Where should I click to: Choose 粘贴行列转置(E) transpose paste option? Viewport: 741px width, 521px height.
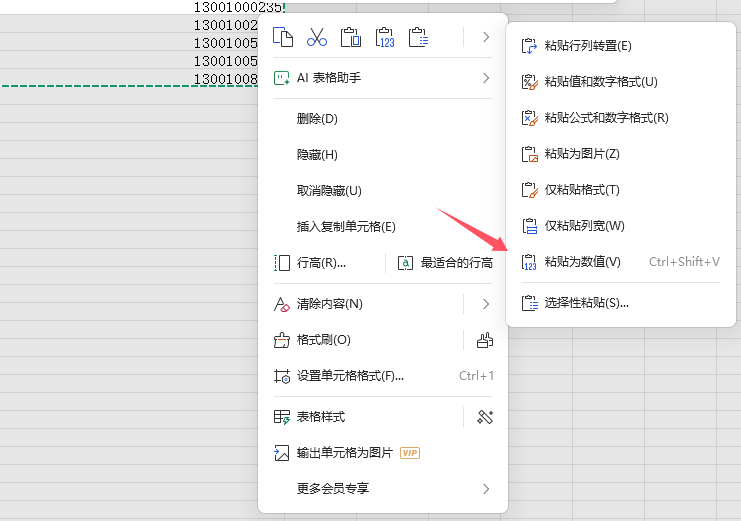point(587,46)
